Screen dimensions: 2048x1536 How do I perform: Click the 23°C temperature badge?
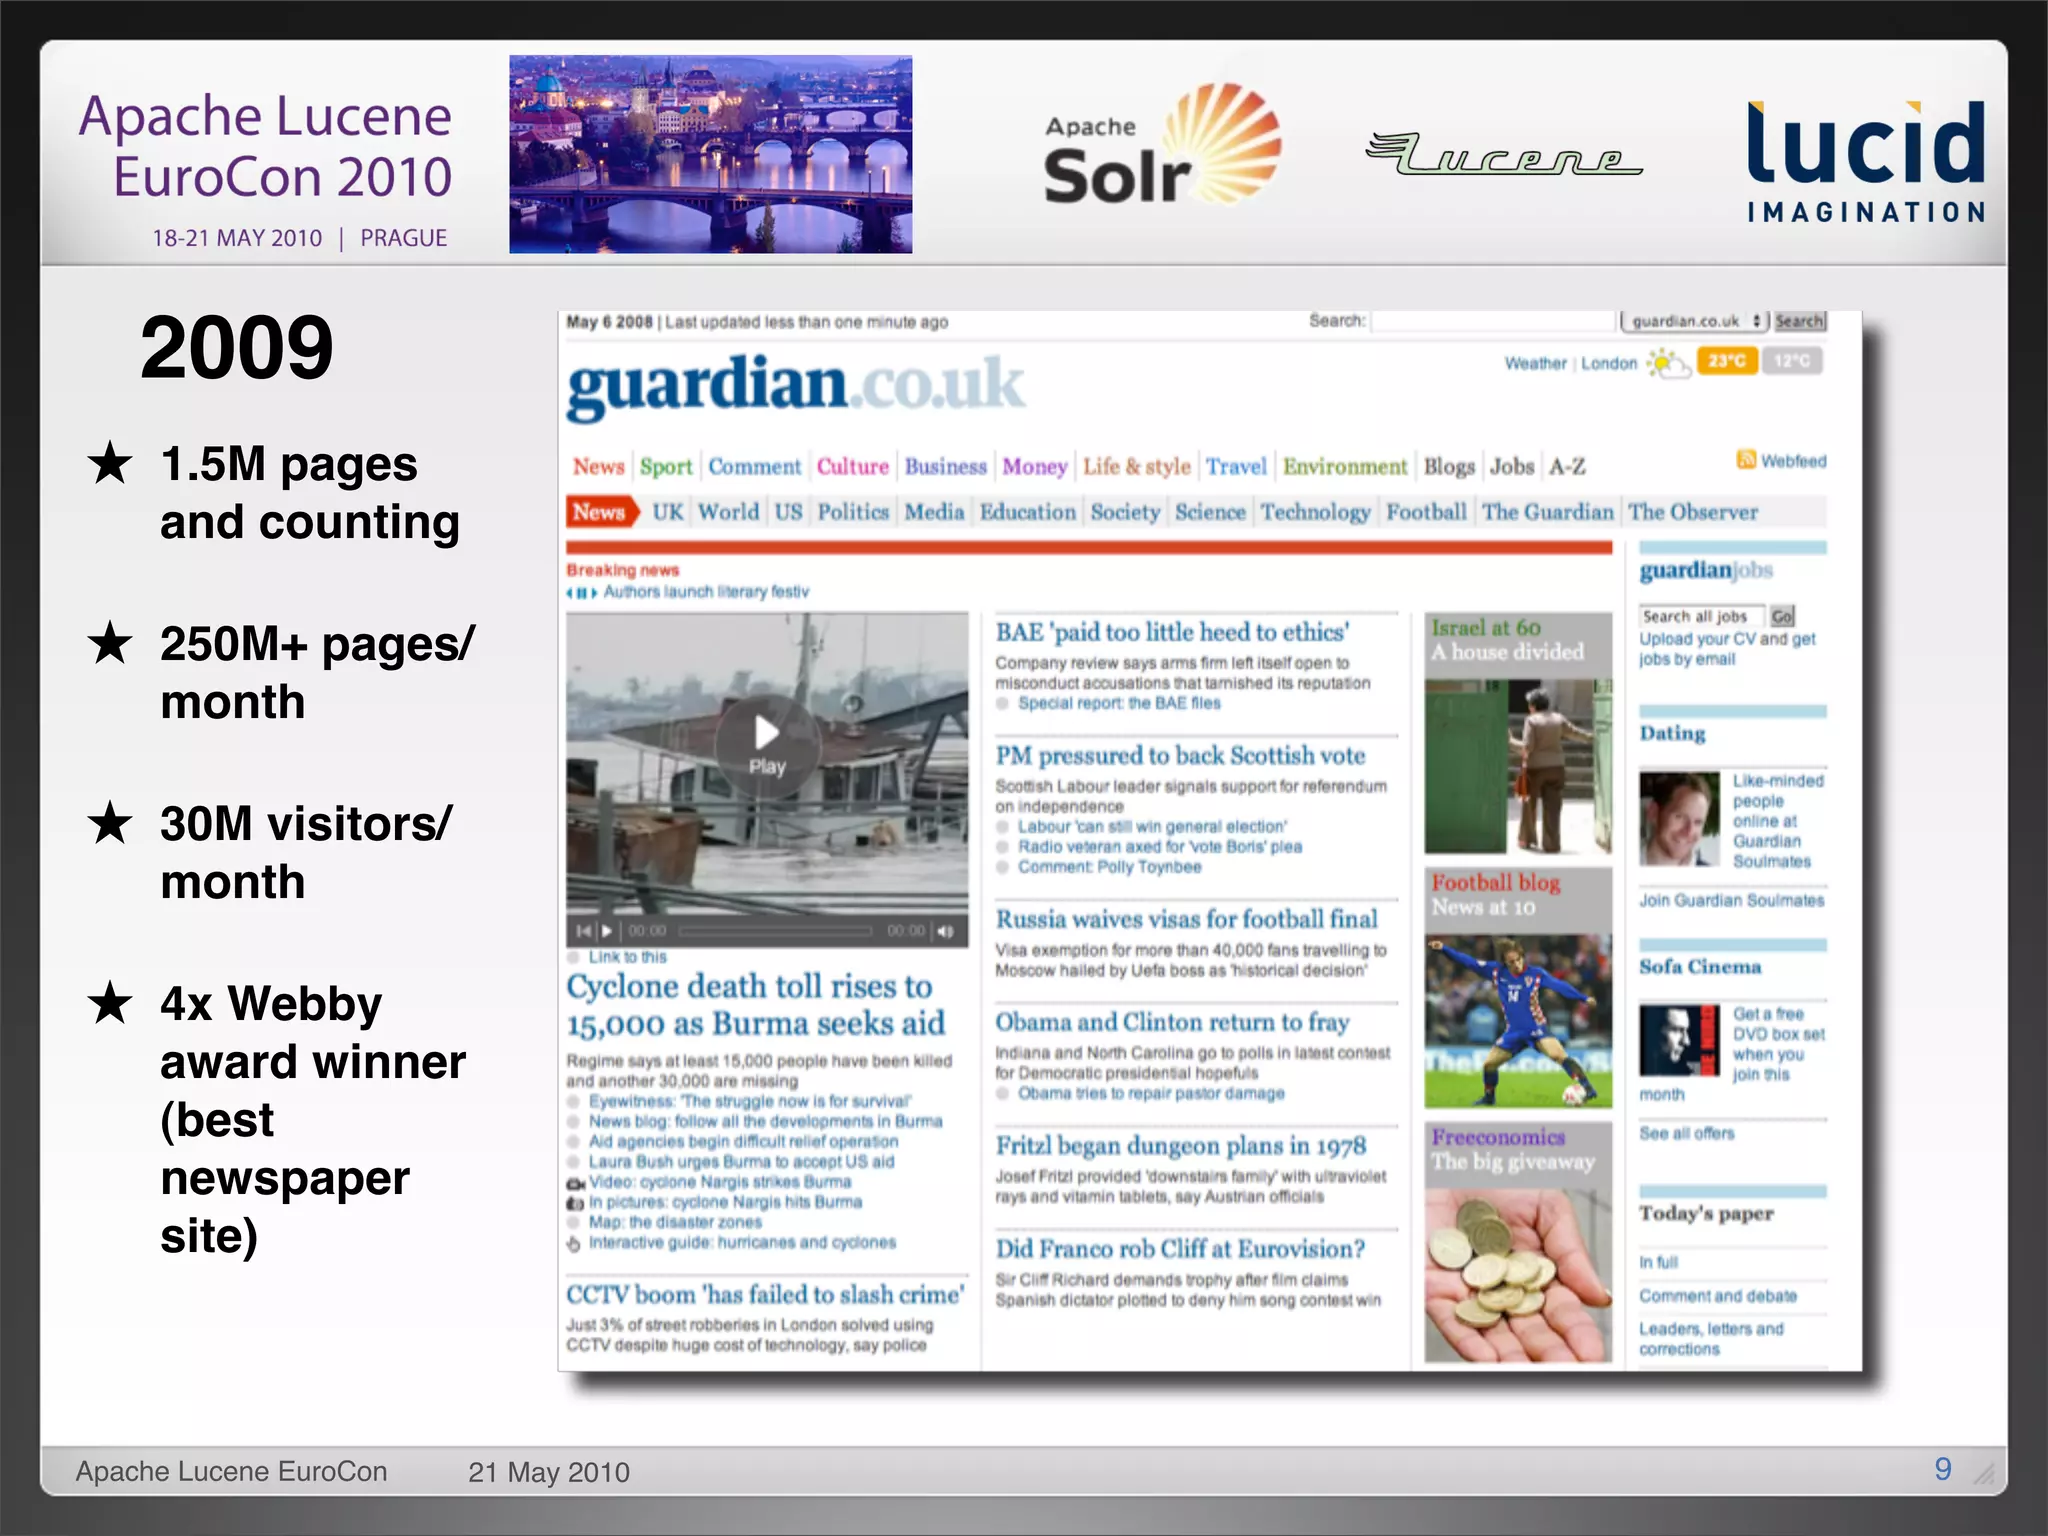tap(1727, 361)
